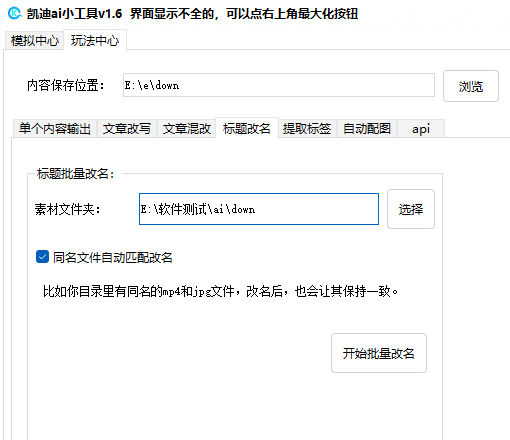Click the 选择 folder button
The height and width of the screenshot is (440, 510).
[411, 209]
